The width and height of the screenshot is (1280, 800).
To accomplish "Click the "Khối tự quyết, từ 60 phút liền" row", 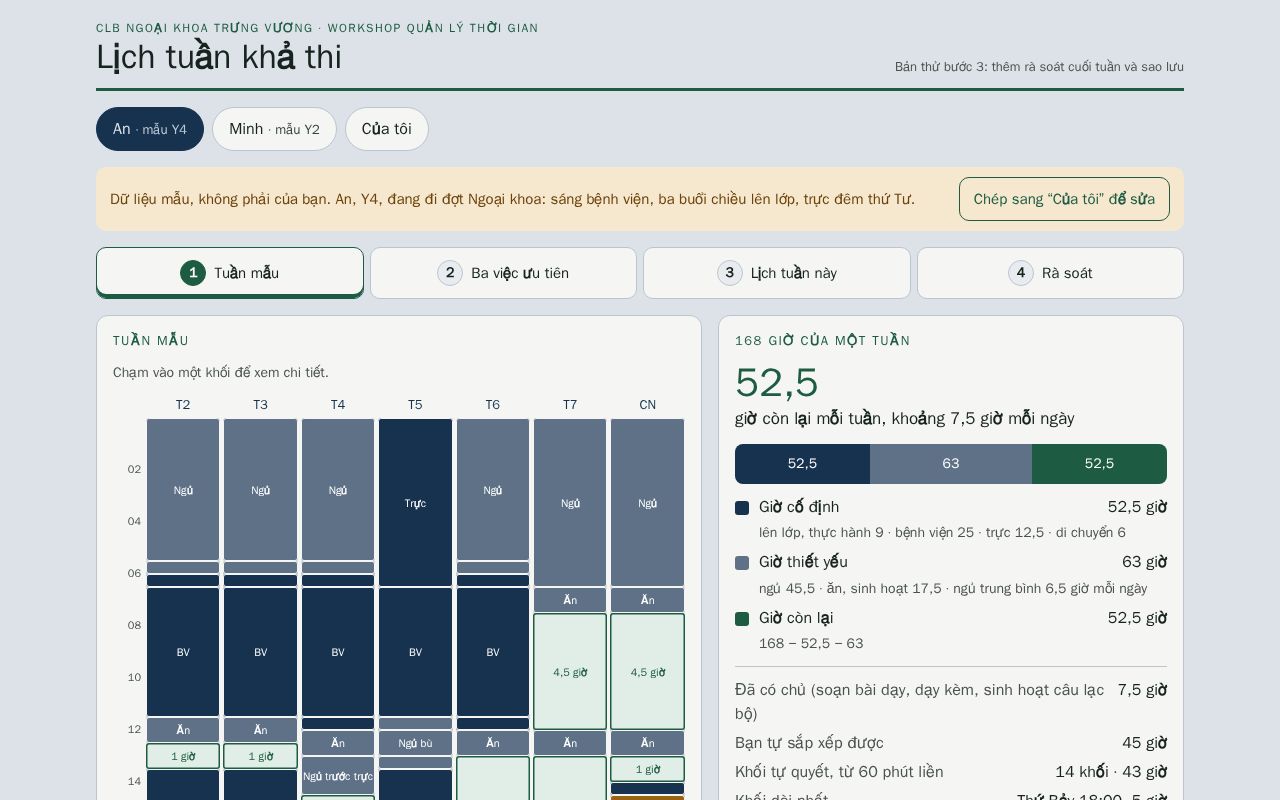I will click(951, 772).
